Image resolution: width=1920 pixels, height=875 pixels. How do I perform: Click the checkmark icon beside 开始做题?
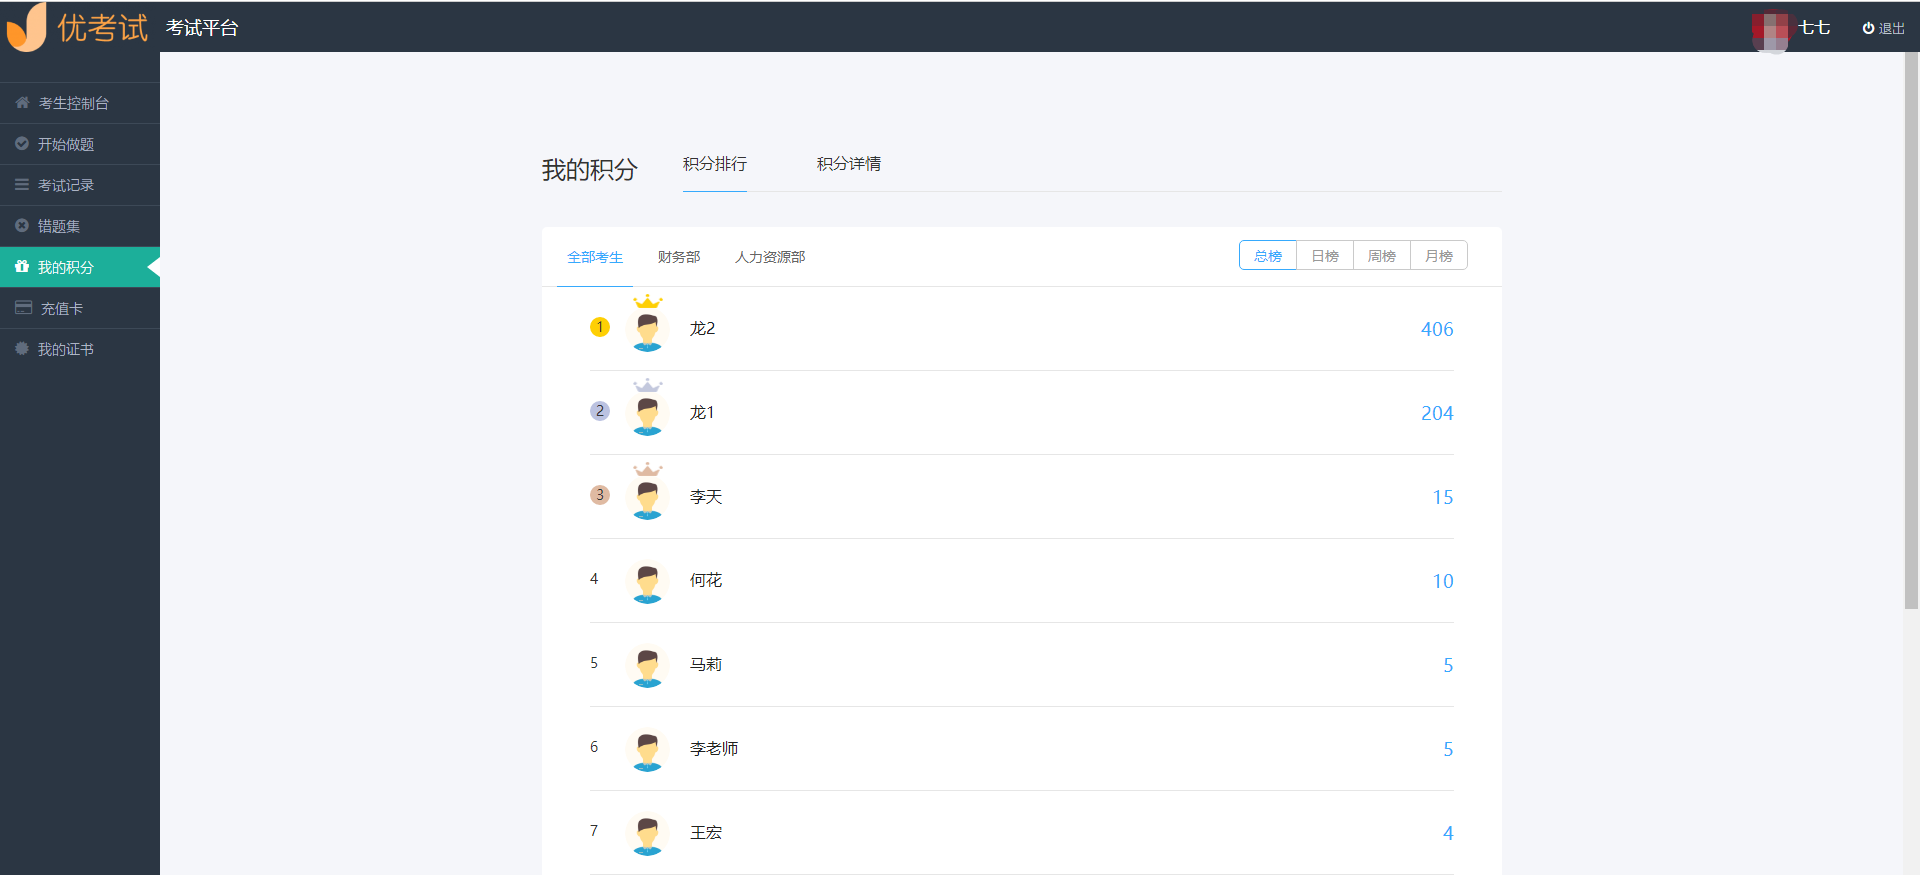point(22,144)
